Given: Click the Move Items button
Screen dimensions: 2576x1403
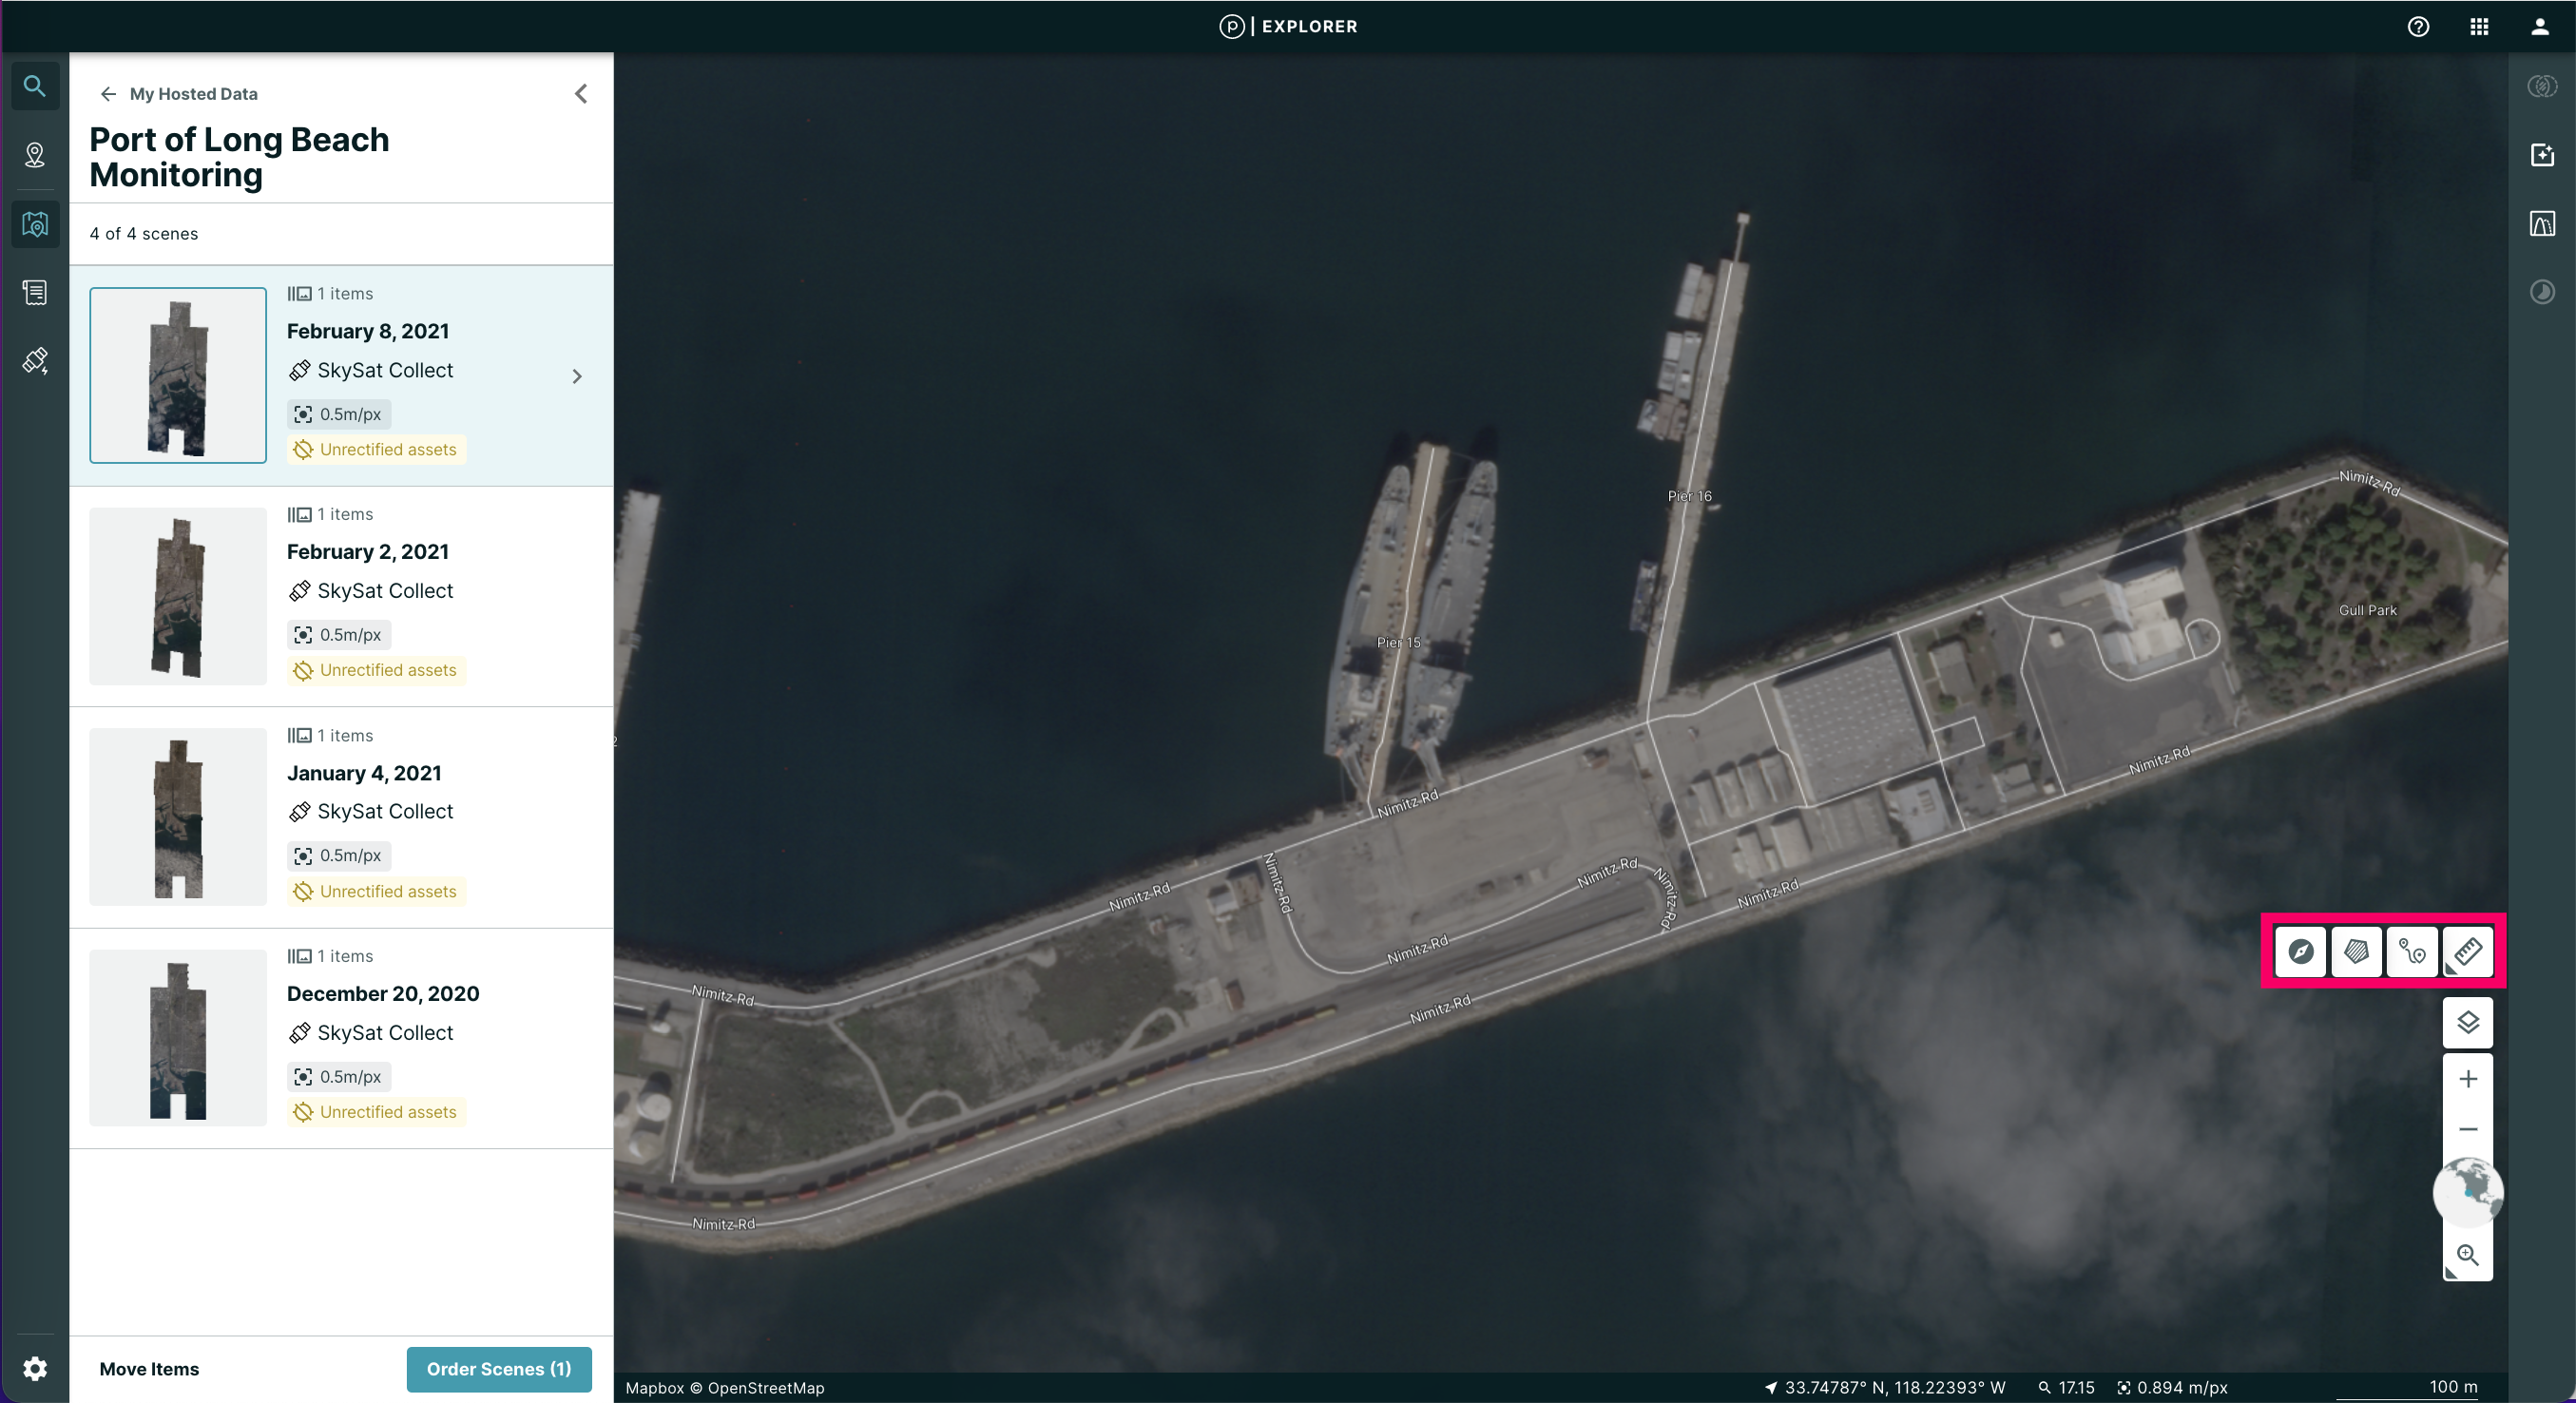Looking at the screenshot, I should [149, 1369].
